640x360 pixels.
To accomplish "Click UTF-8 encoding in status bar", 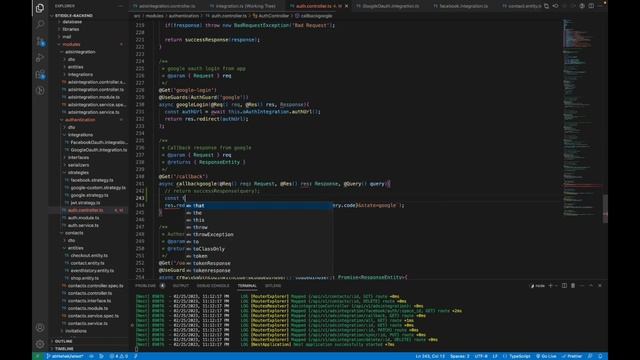I will pyautogui.click(x=481, y=356).
